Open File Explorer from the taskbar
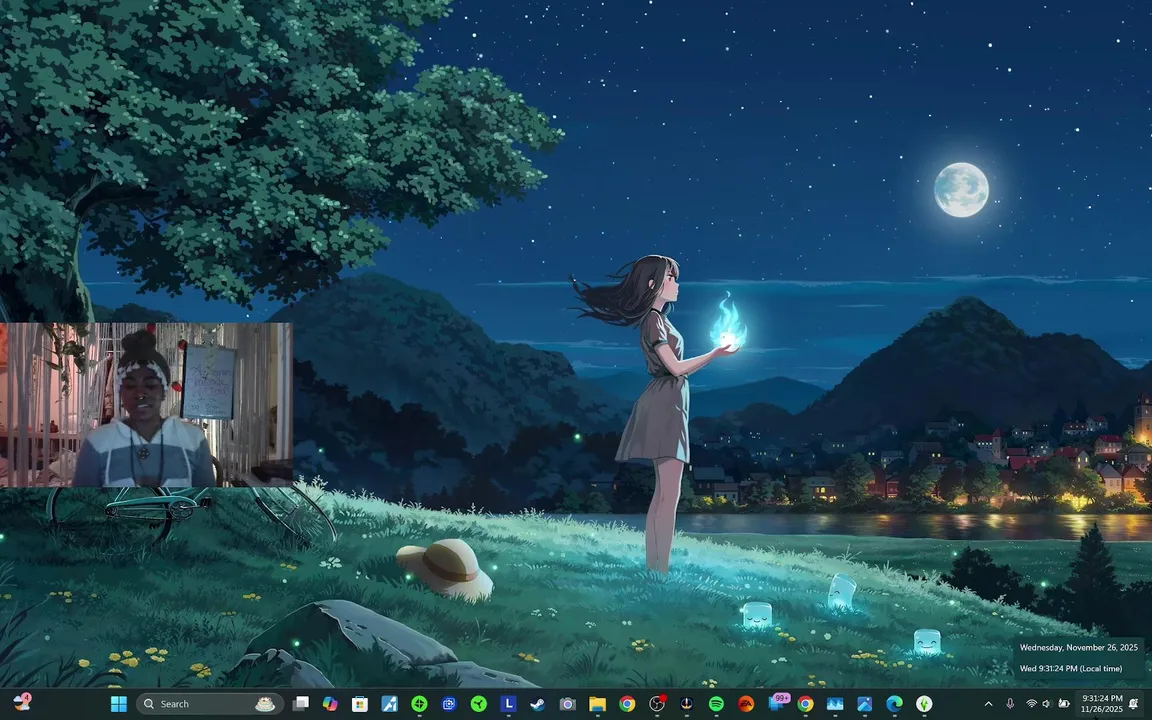 click(x=597, y=704)
